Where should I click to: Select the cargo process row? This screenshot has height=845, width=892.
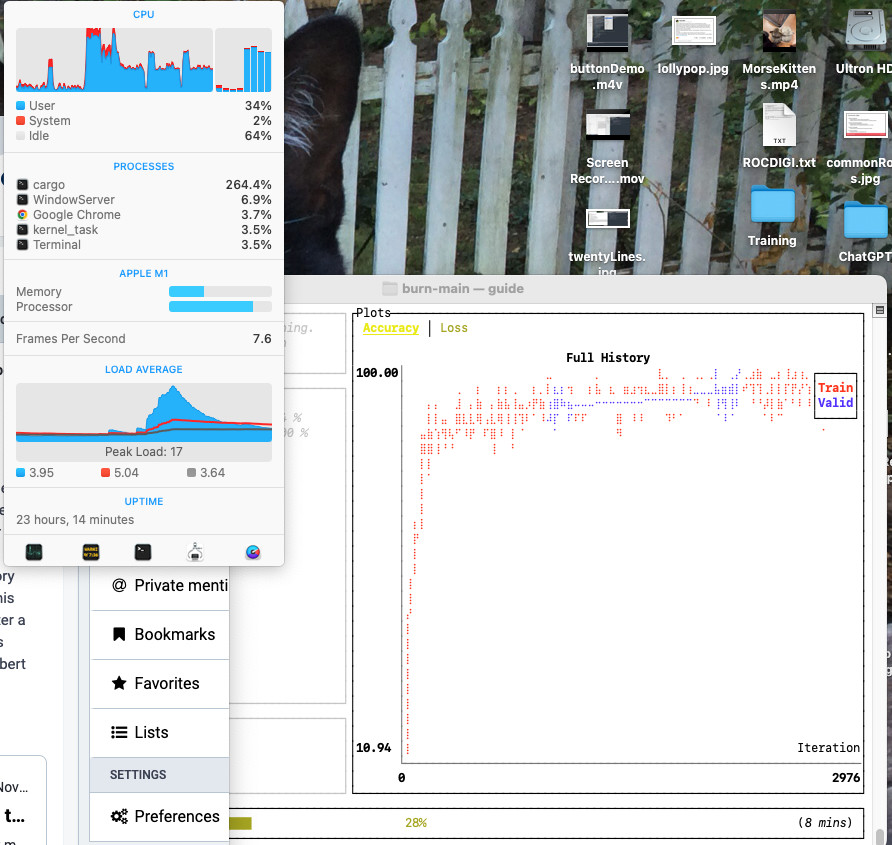tap(144, 185)
